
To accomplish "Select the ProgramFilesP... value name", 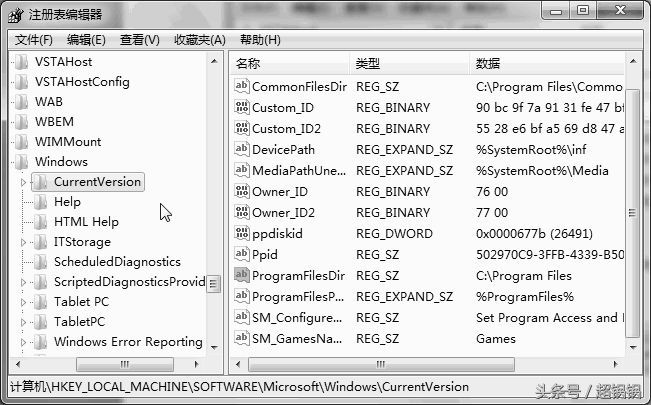I will (x=298, y=297).
